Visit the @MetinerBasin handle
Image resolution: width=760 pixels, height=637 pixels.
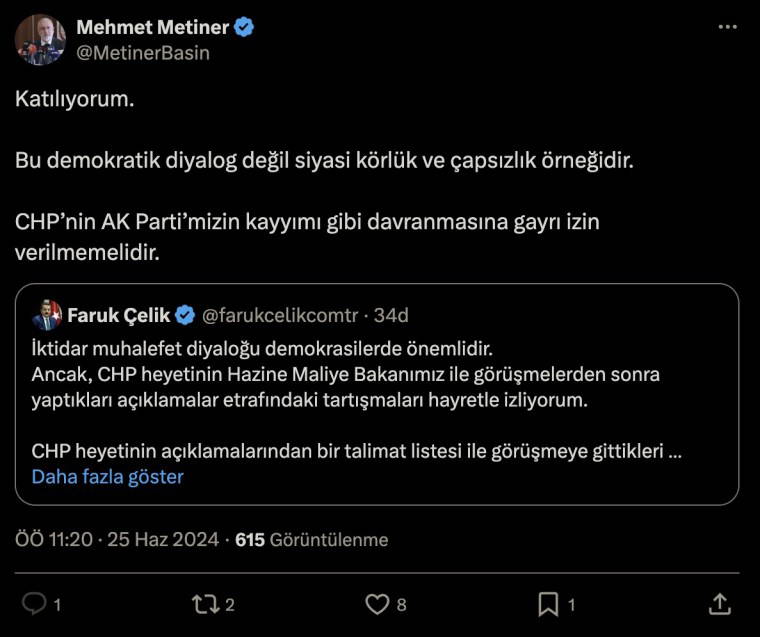[143, 53]
